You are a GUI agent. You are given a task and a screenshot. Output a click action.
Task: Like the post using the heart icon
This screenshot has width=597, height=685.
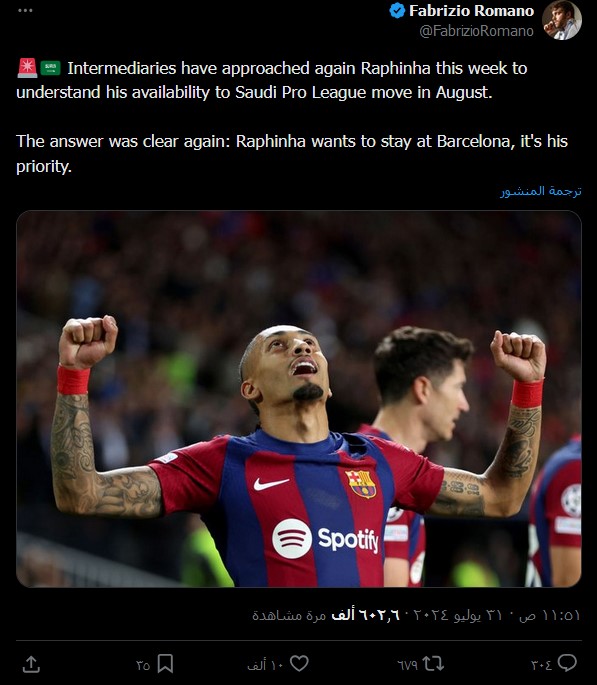(x=300, y=664)
